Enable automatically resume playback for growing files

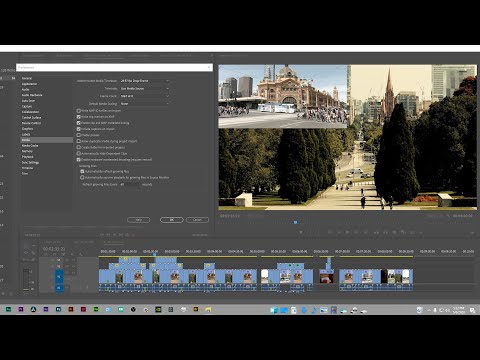point(82,178)
